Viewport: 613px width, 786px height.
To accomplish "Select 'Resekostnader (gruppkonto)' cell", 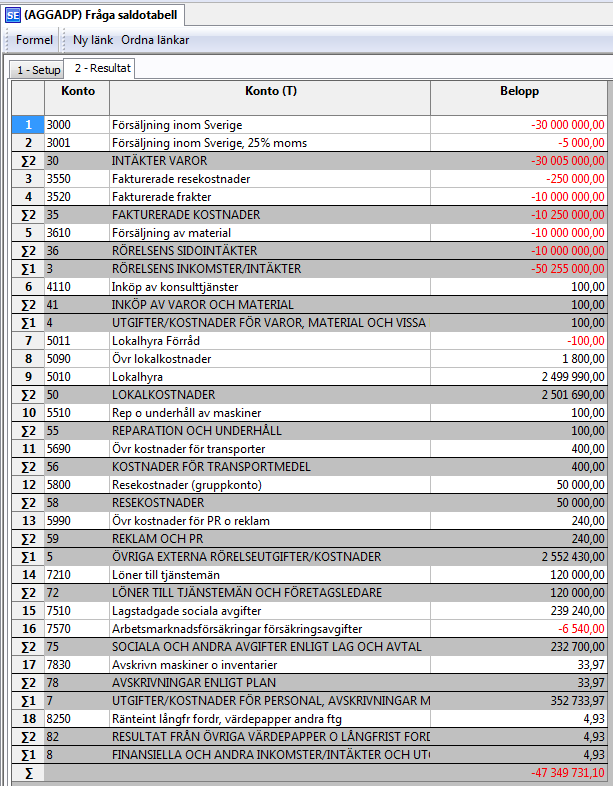I will pos(270,485).
